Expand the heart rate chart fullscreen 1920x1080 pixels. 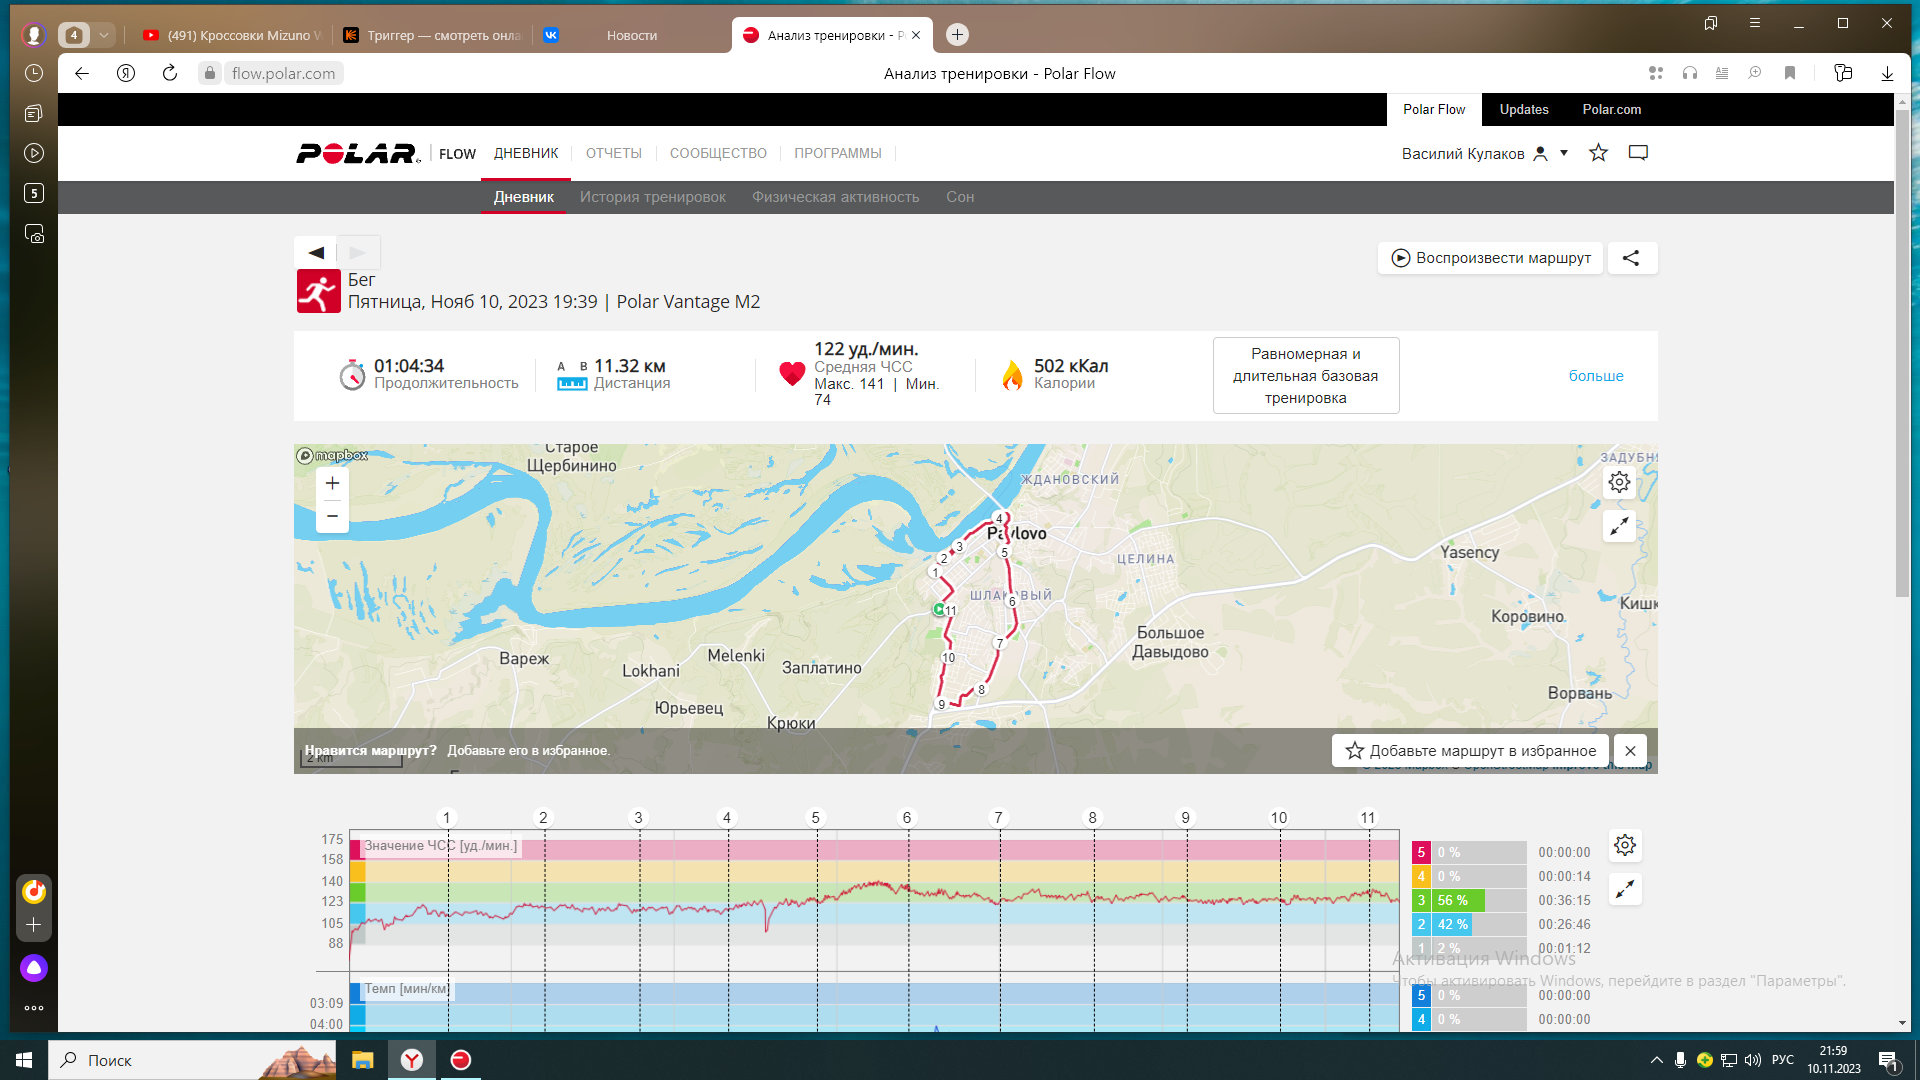click(x=1626, y=889)
